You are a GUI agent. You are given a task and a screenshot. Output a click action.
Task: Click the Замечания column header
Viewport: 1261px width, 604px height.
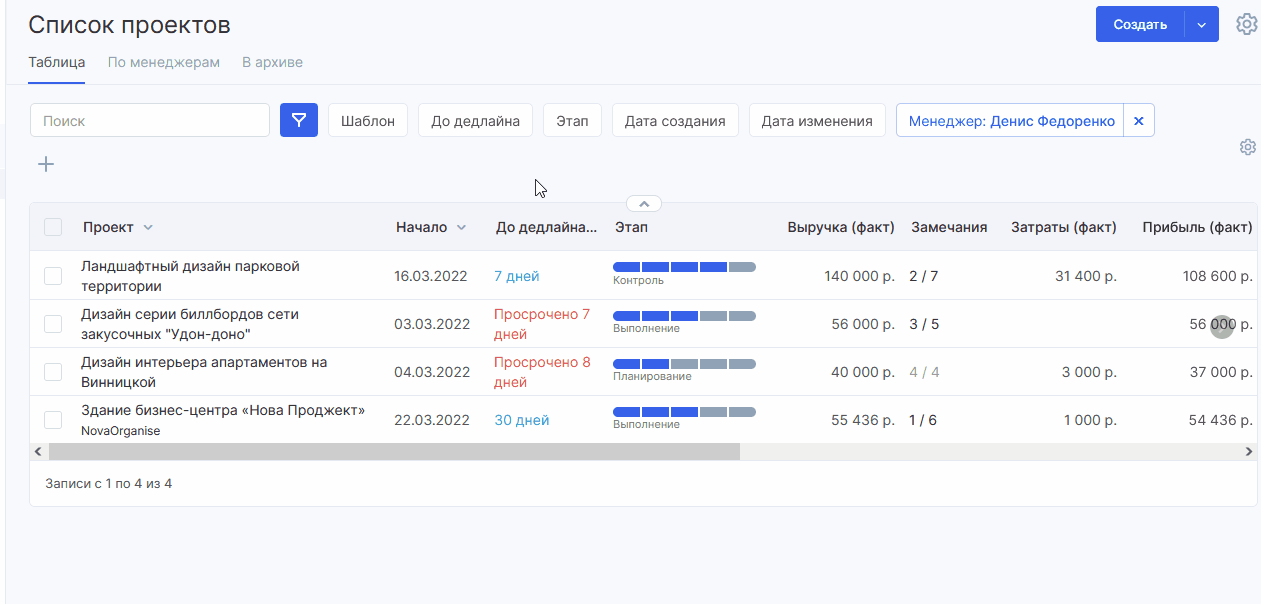(949, 227)
